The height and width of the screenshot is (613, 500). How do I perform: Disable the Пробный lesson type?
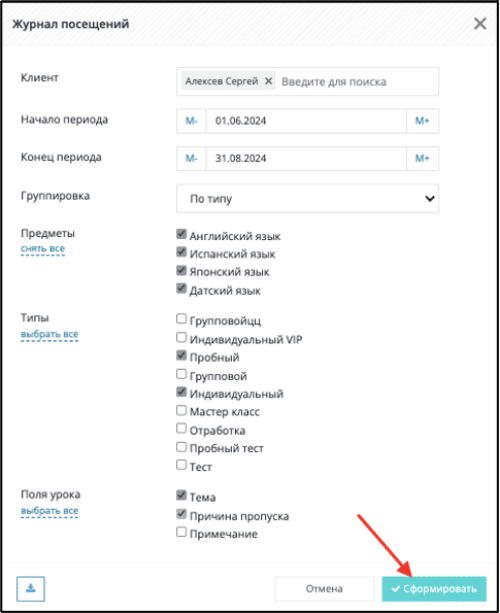[x=181, y=355]
